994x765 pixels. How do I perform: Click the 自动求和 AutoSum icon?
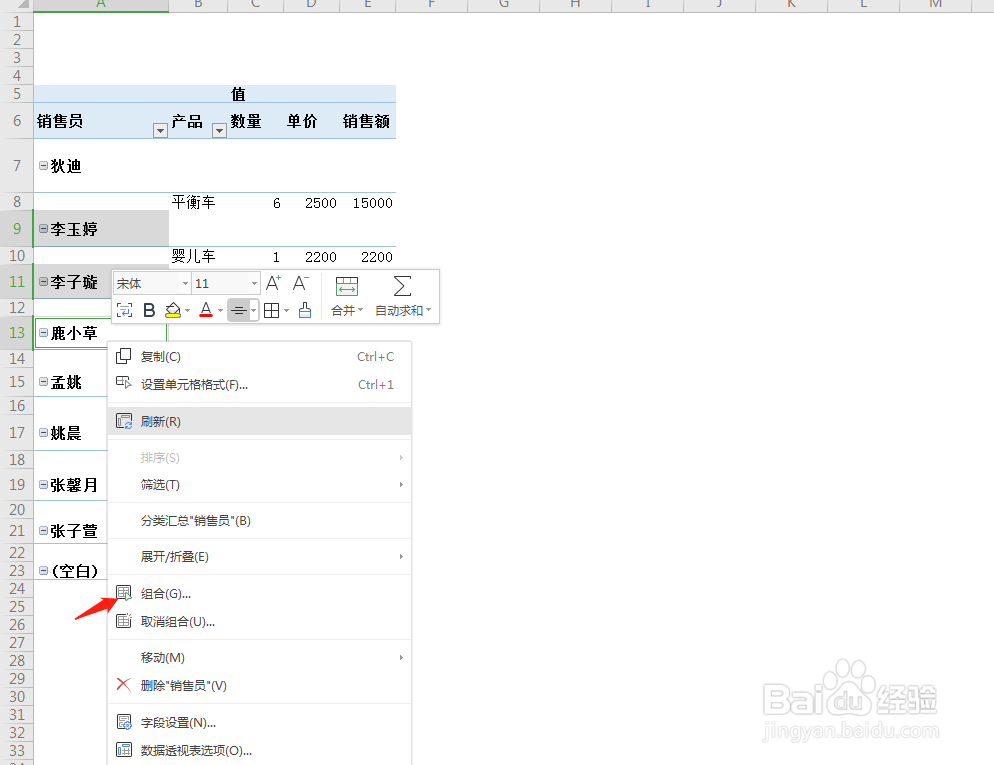pyautogui.click(x=401, y=285)
